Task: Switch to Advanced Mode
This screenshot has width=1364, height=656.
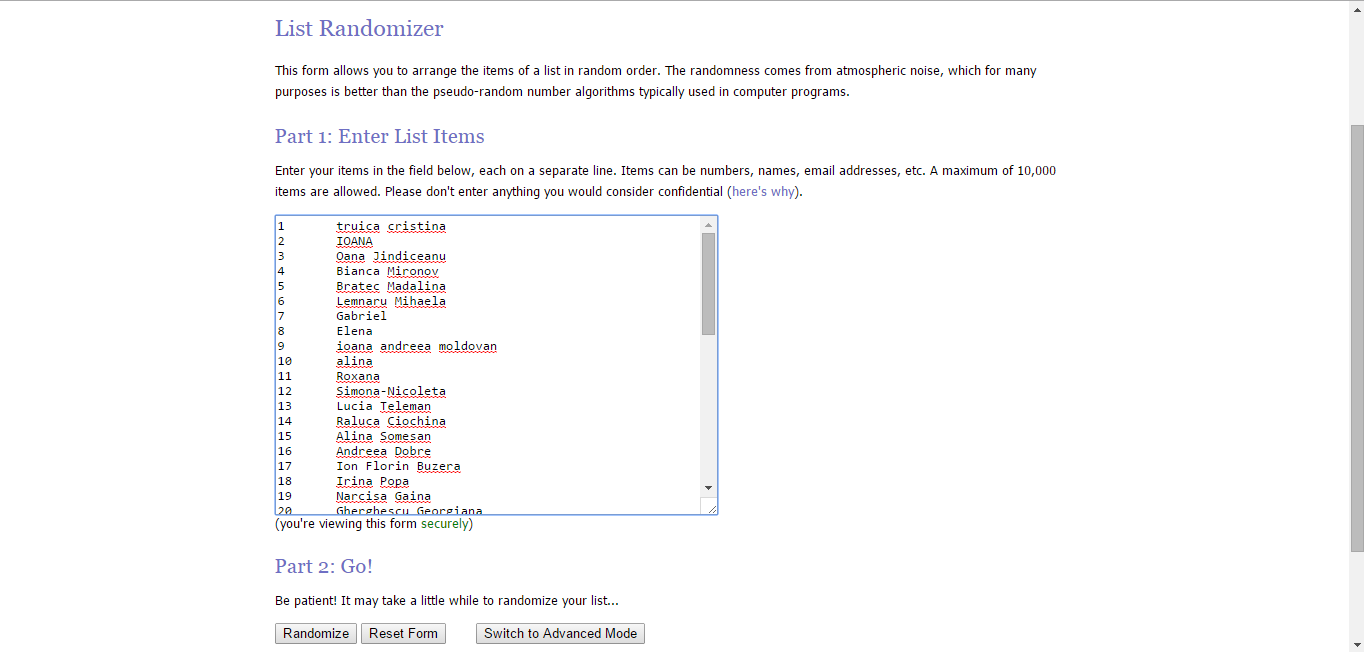Action: click(560, 633)
